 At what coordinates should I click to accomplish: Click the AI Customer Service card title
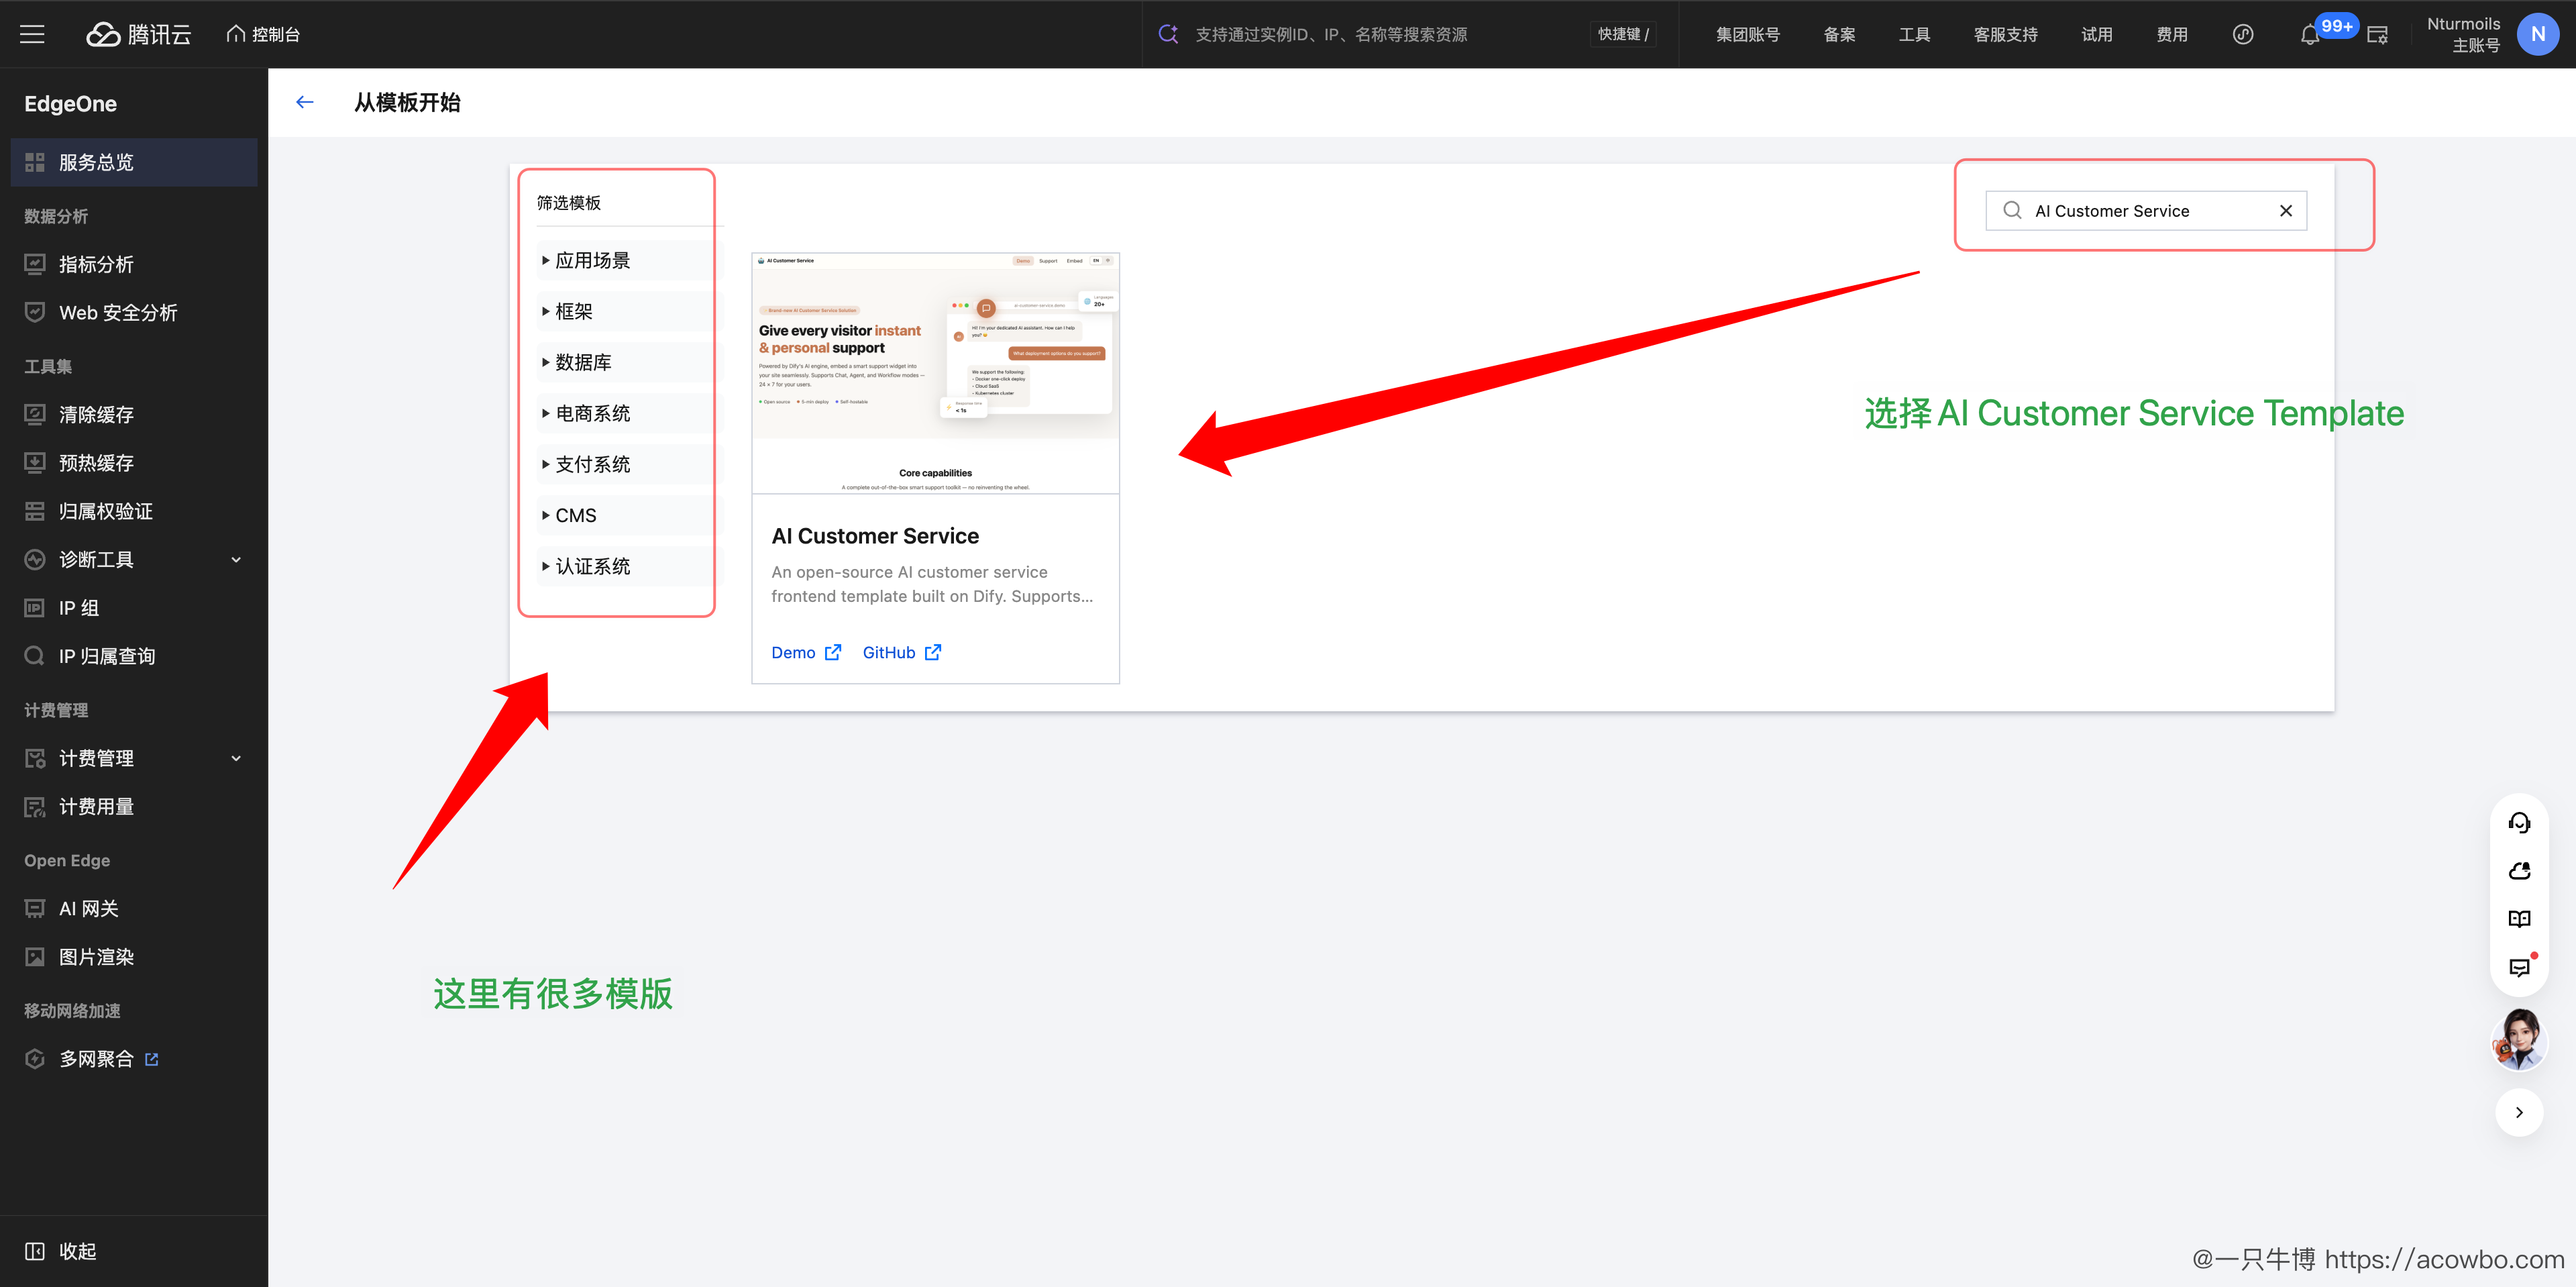click(x=875, y=536)
